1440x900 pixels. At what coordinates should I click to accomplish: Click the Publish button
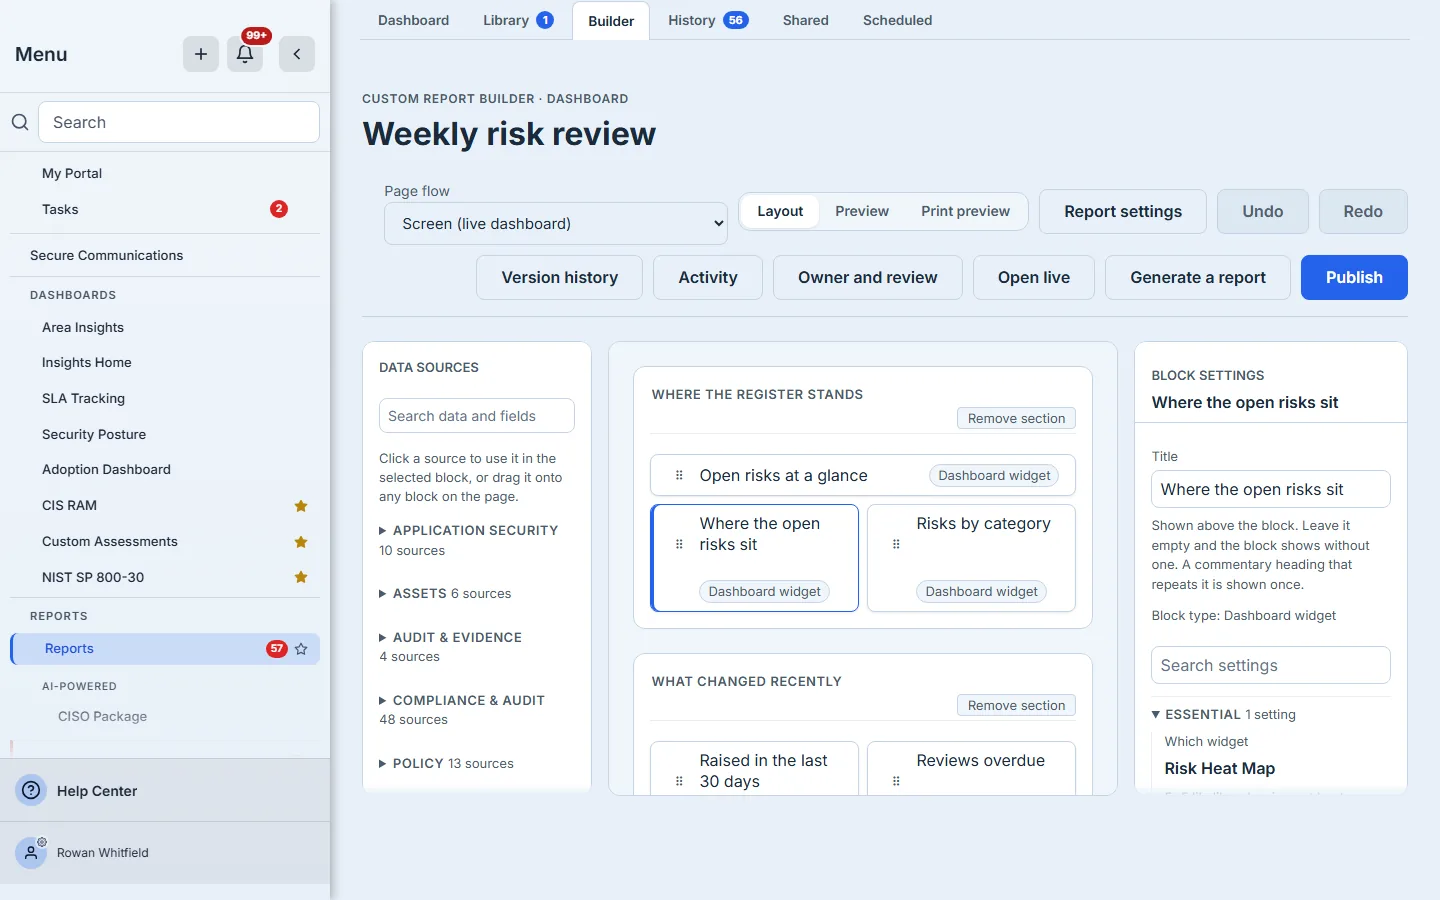click(x=1354, y=277)
